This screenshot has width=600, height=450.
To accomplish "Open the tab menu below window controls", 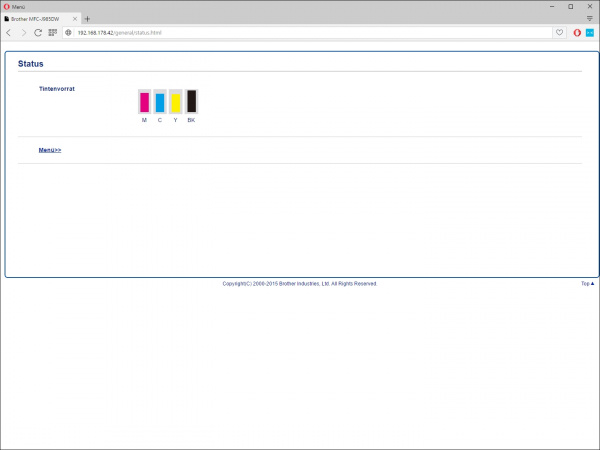I will point(589,19).
